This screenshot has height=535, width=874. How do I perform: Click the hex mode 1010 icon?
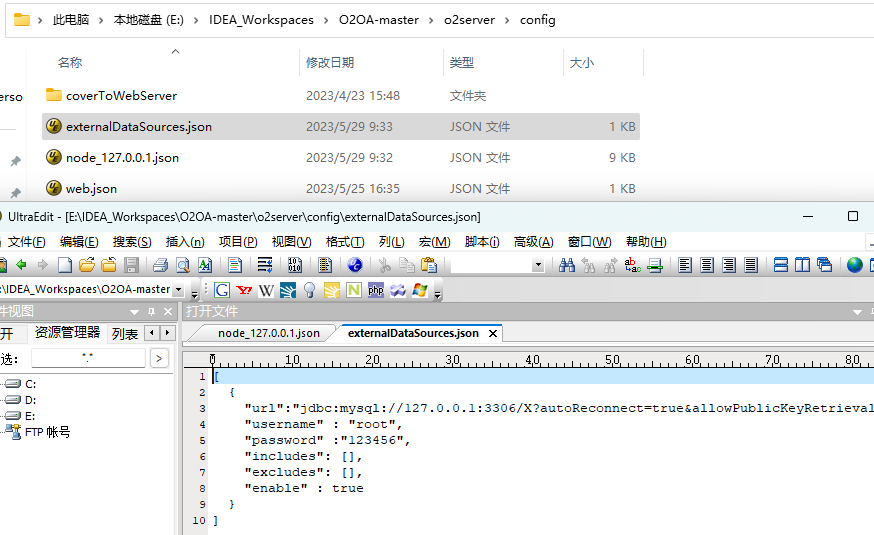click(295, 265)
